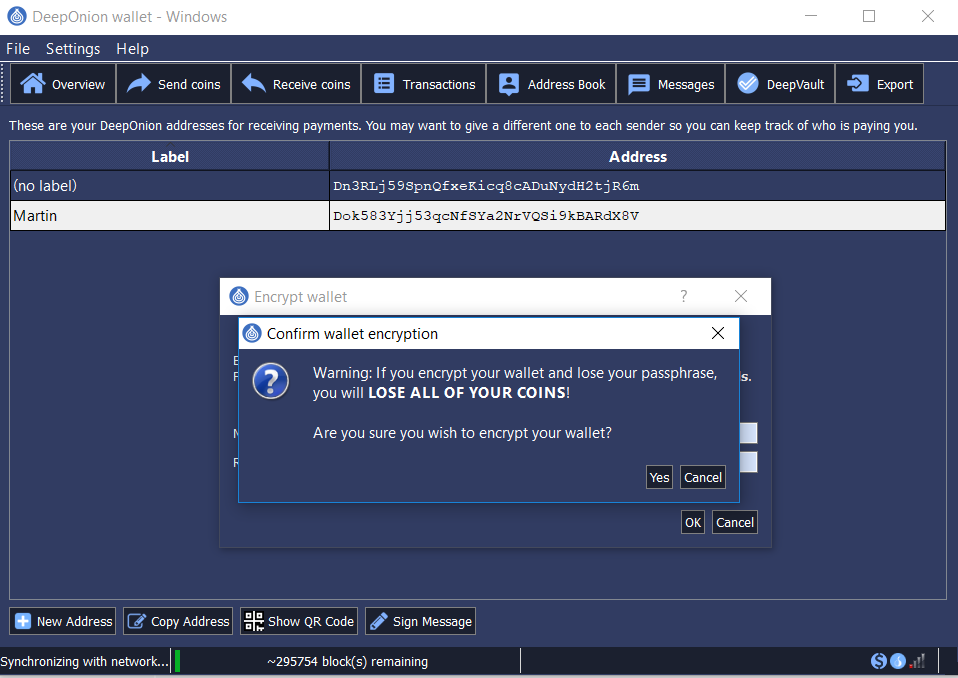Open the Receive coins tab
This screenshot has width=958, height=678.
tap(296, 84)
